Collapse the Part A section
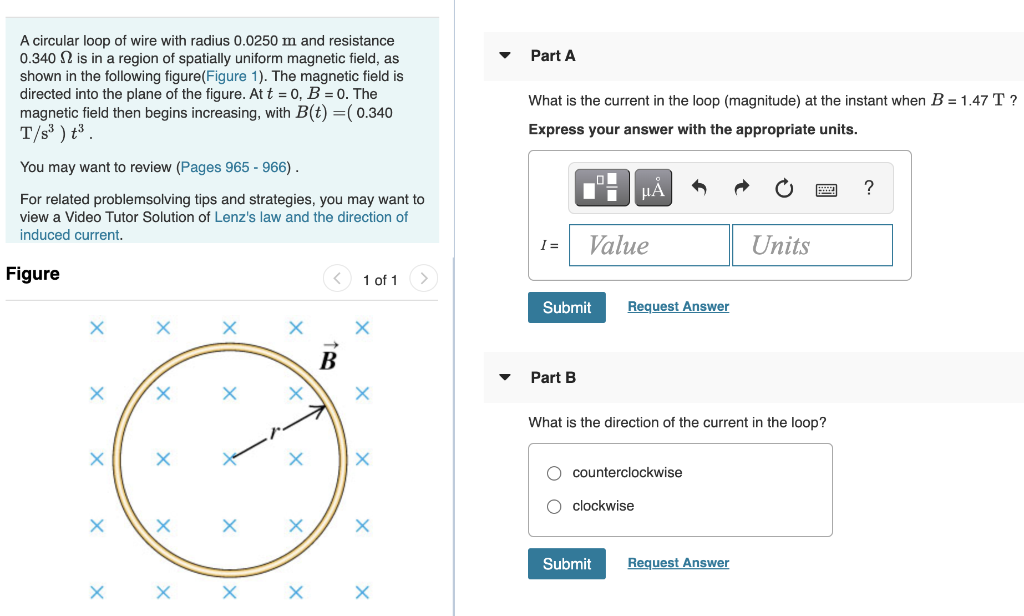Screen dimensions: 1024x616 coord(505,56)
